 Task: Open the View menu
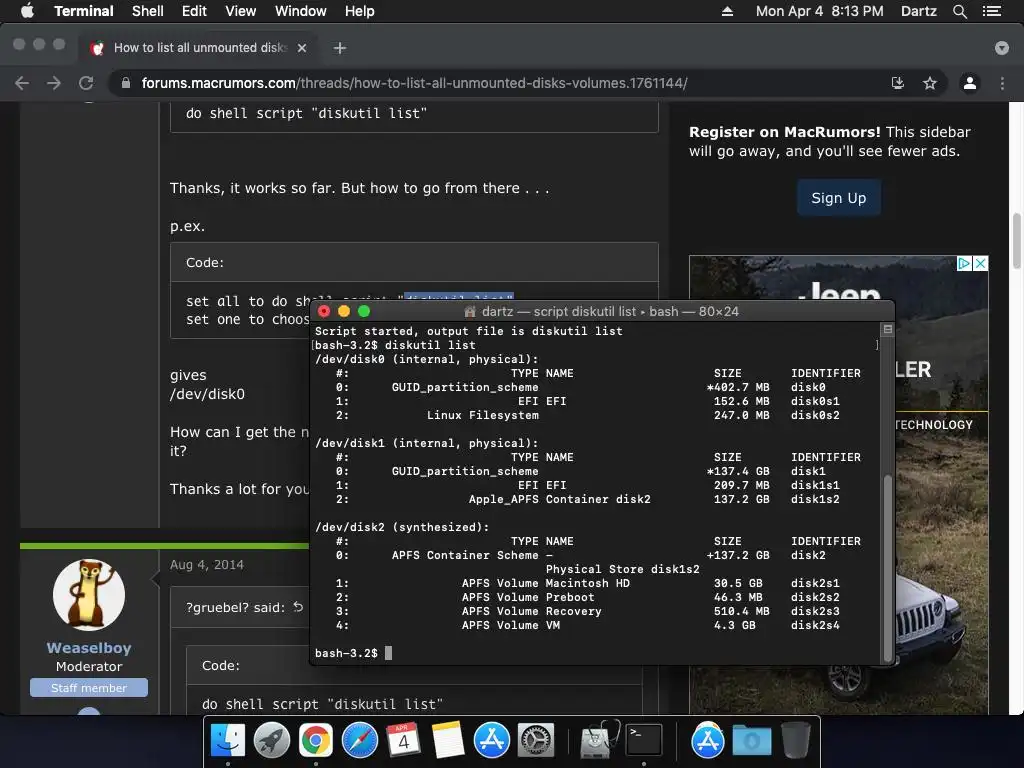pos(240,11)
